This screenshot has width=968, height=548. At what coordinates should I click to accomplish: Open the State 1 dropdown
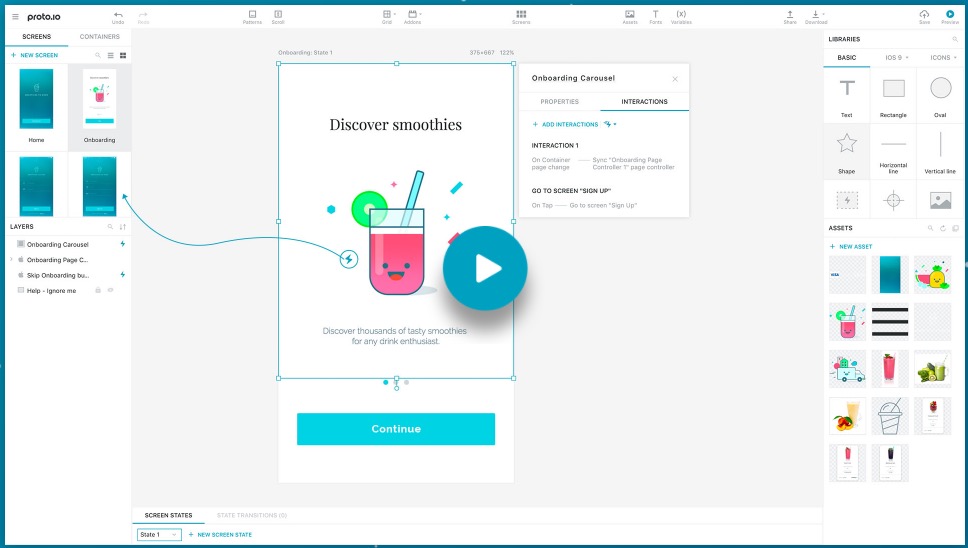click(159, 535)
